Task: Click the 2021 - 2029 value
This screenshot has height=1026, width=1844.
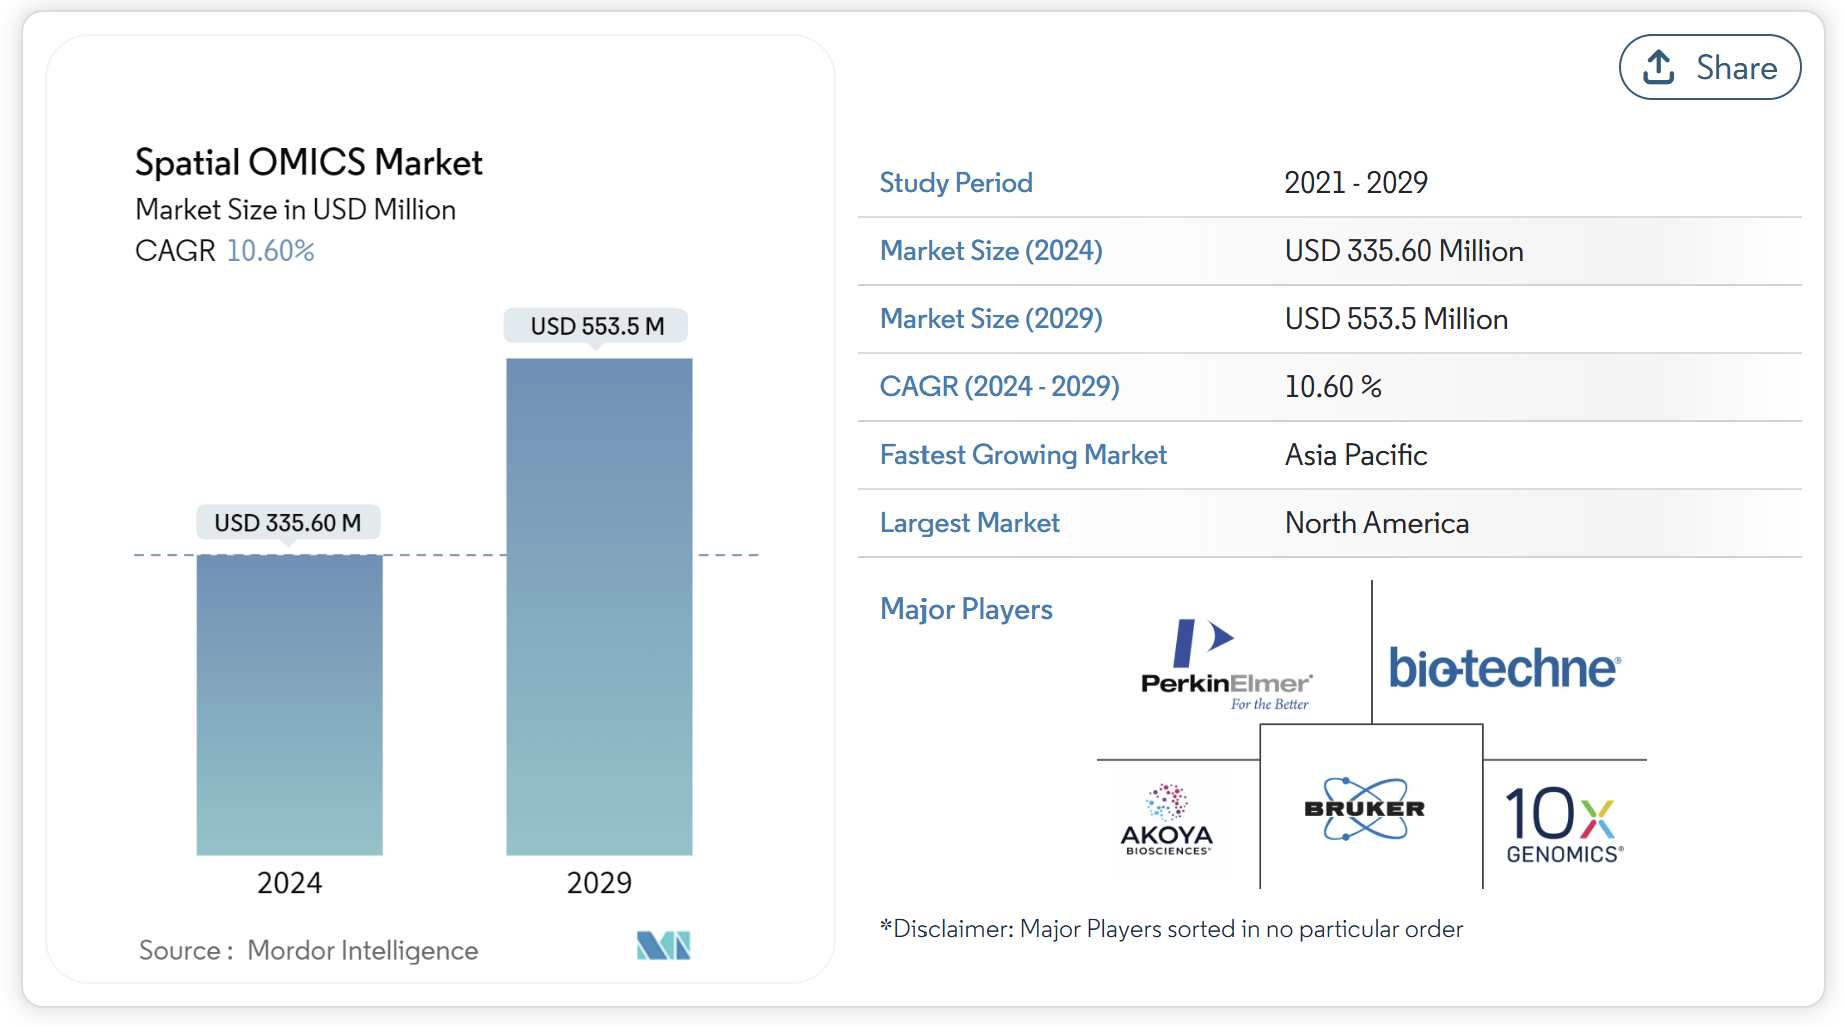Action: tap(1356, 183)
